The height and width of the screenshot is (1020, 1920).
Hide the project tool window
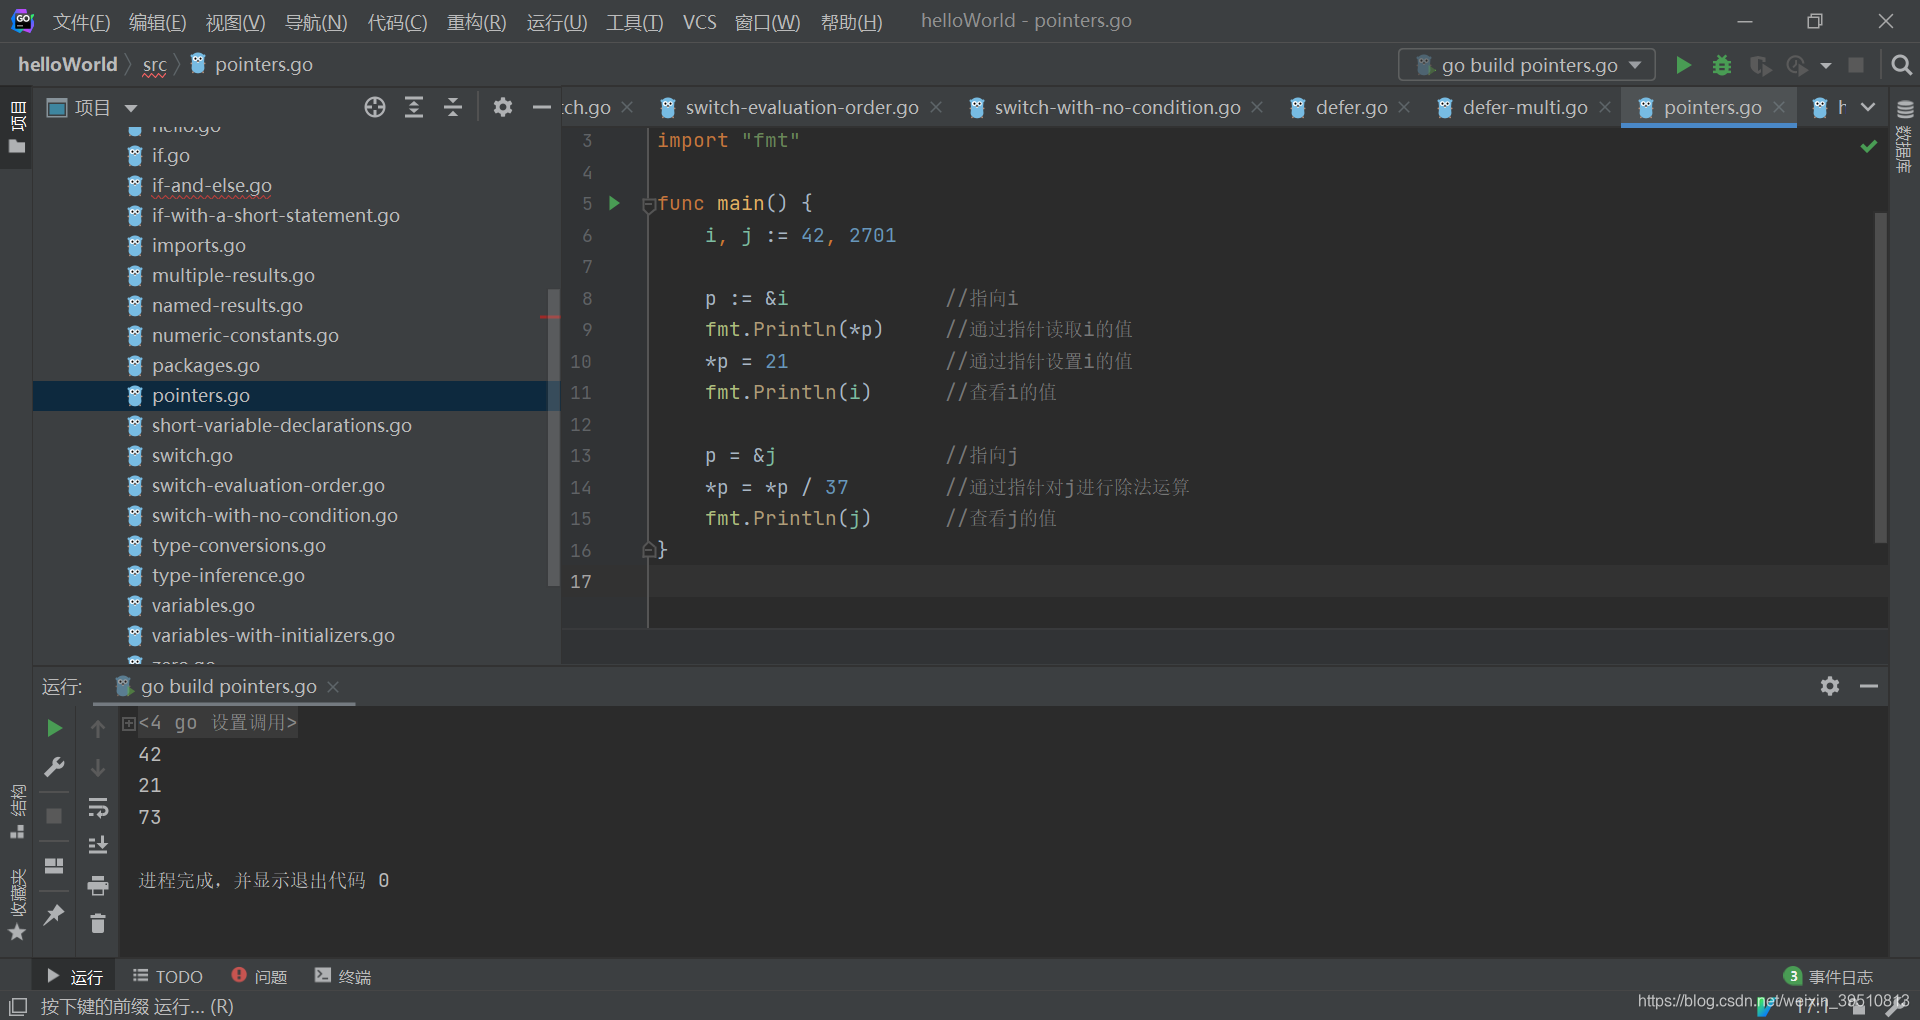[541, 107]
